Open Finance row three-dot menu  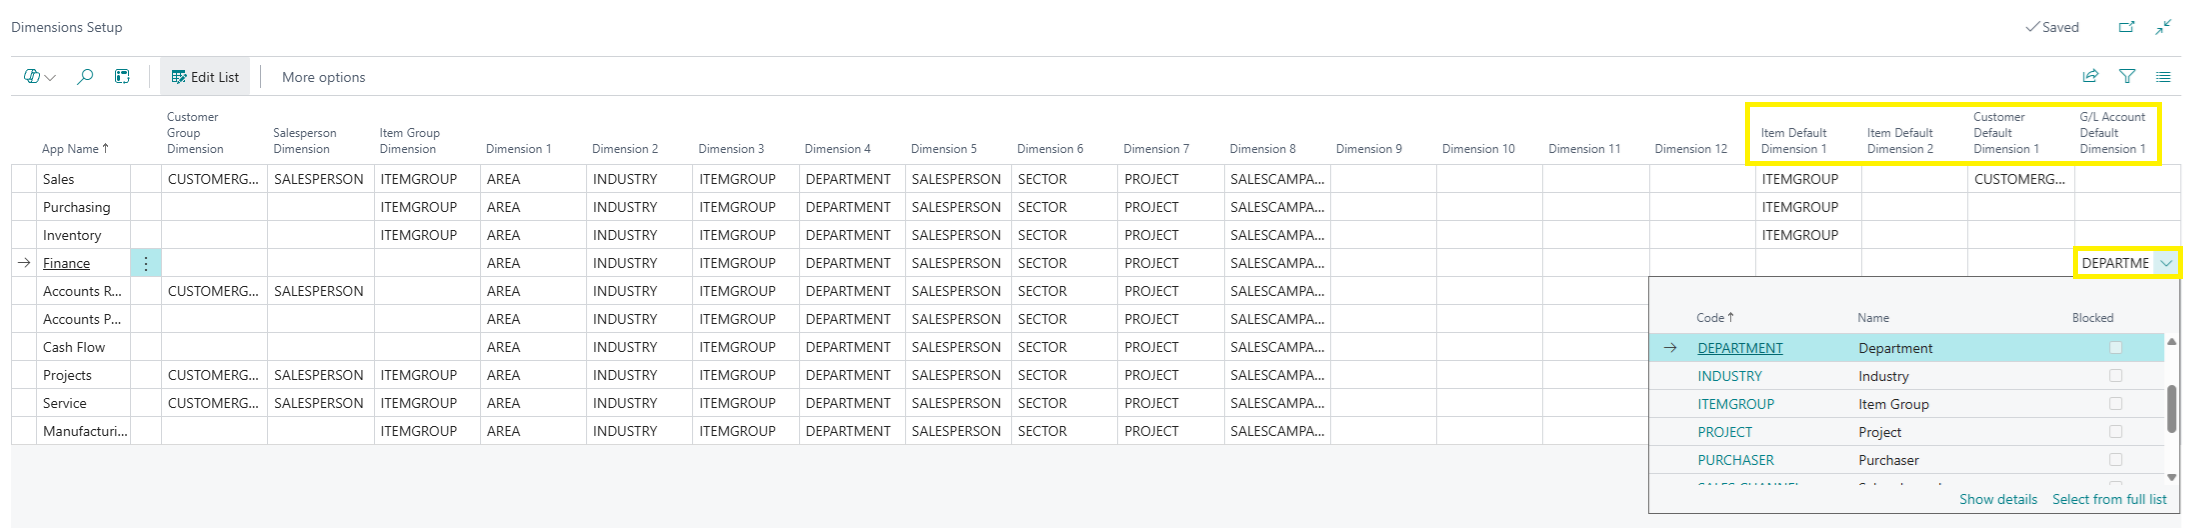click(146, 263)
